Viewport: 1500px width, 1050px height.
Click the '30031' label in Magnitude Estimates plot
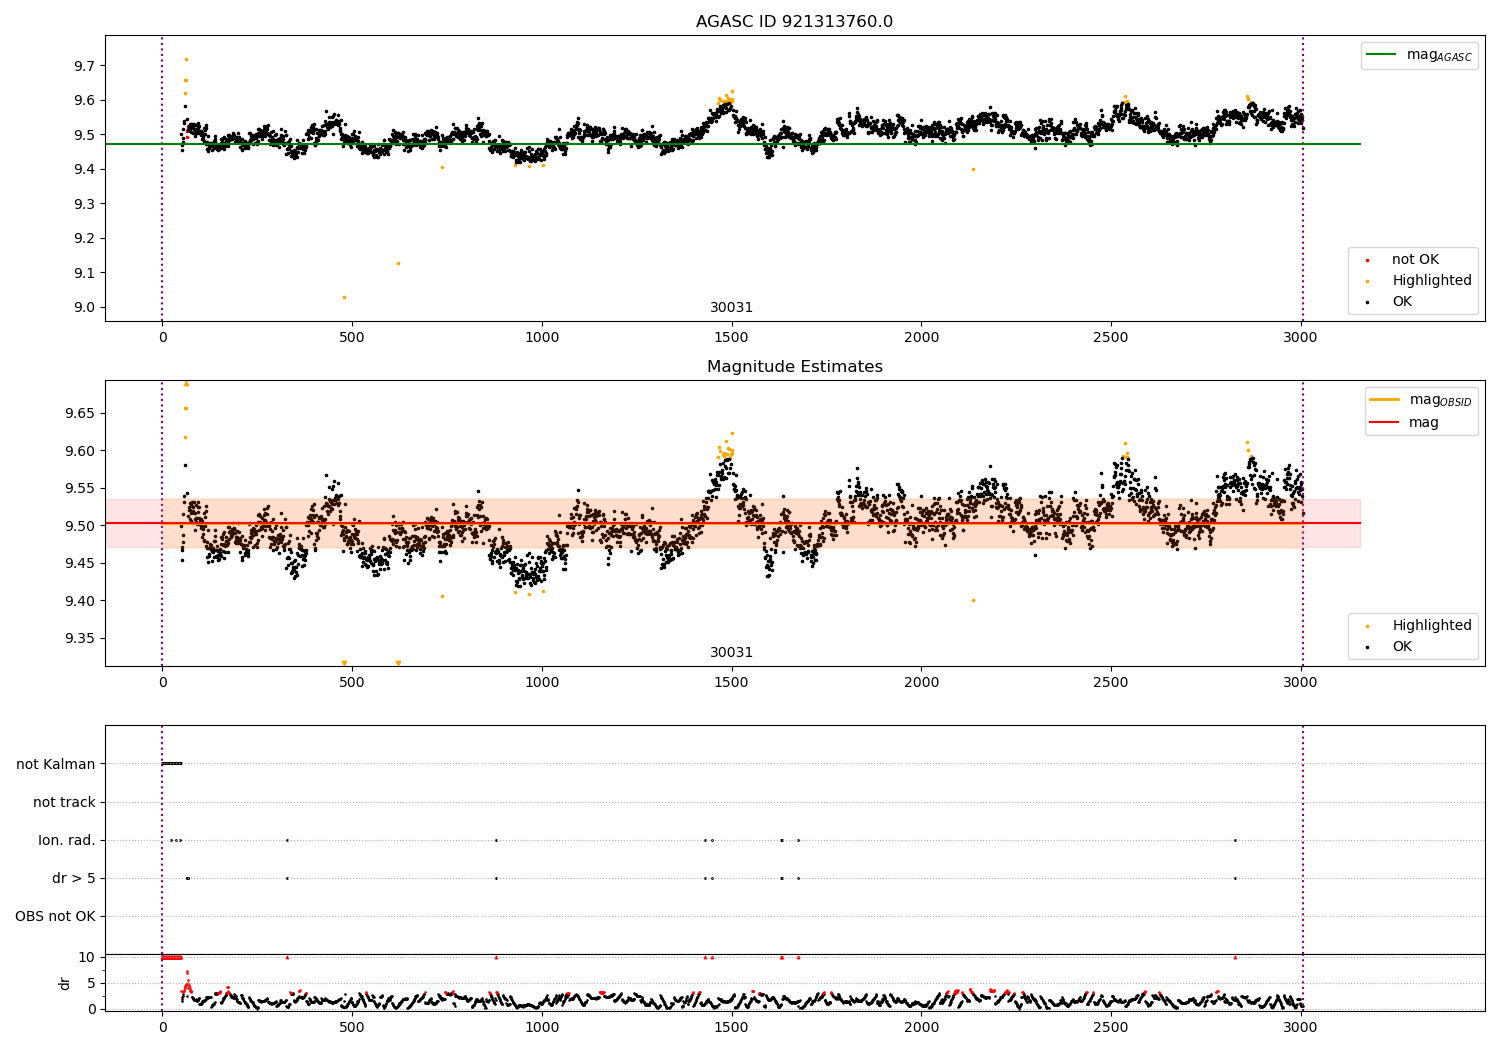coord(732,653)
